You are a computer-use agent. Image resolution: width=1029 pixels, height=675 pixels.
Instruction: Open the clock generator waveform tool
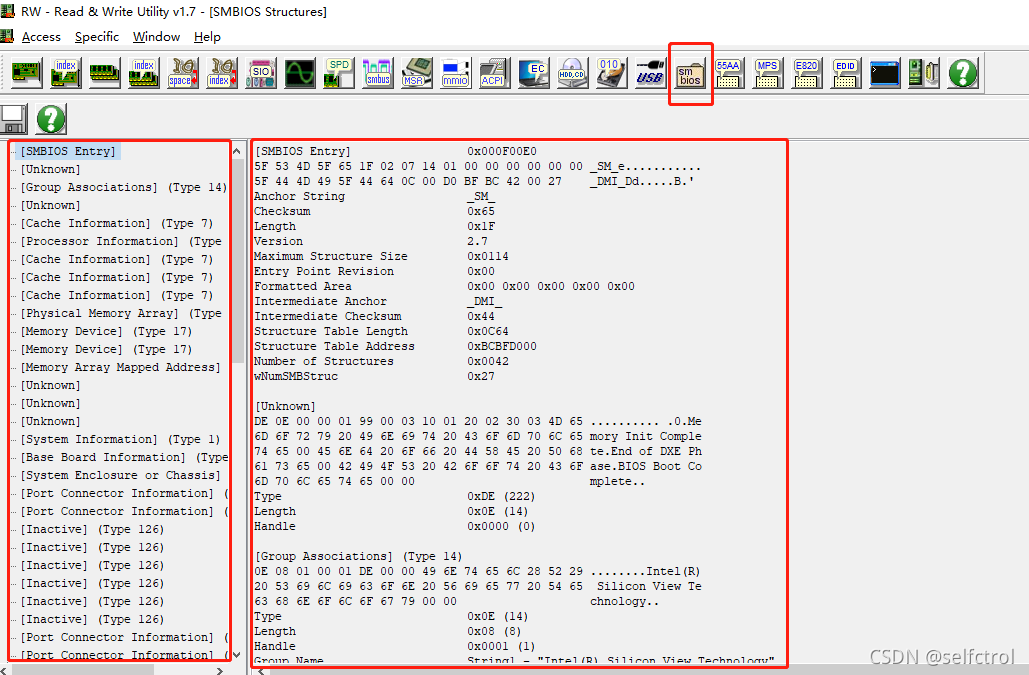(300, 73)
